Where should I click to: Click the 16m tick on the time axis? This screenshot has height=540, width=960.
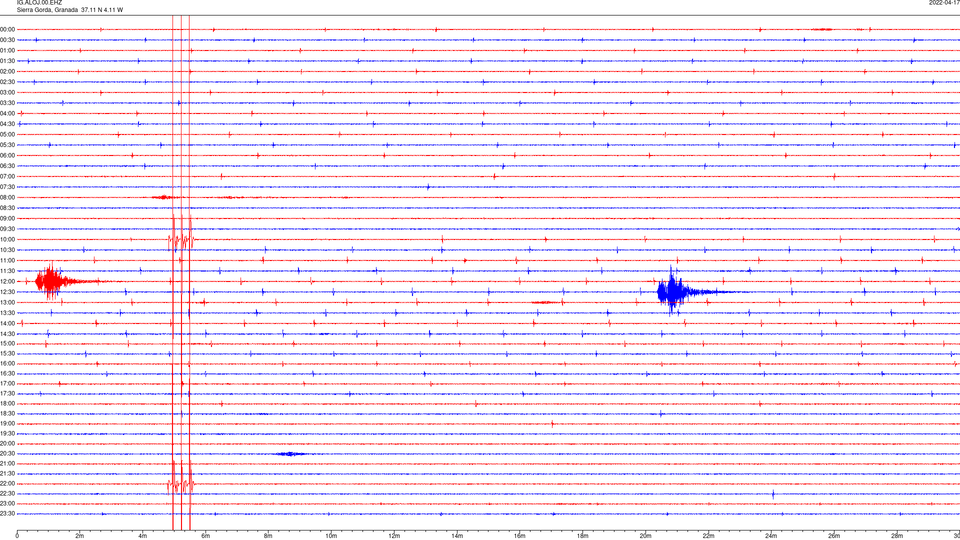pos(520,536)
